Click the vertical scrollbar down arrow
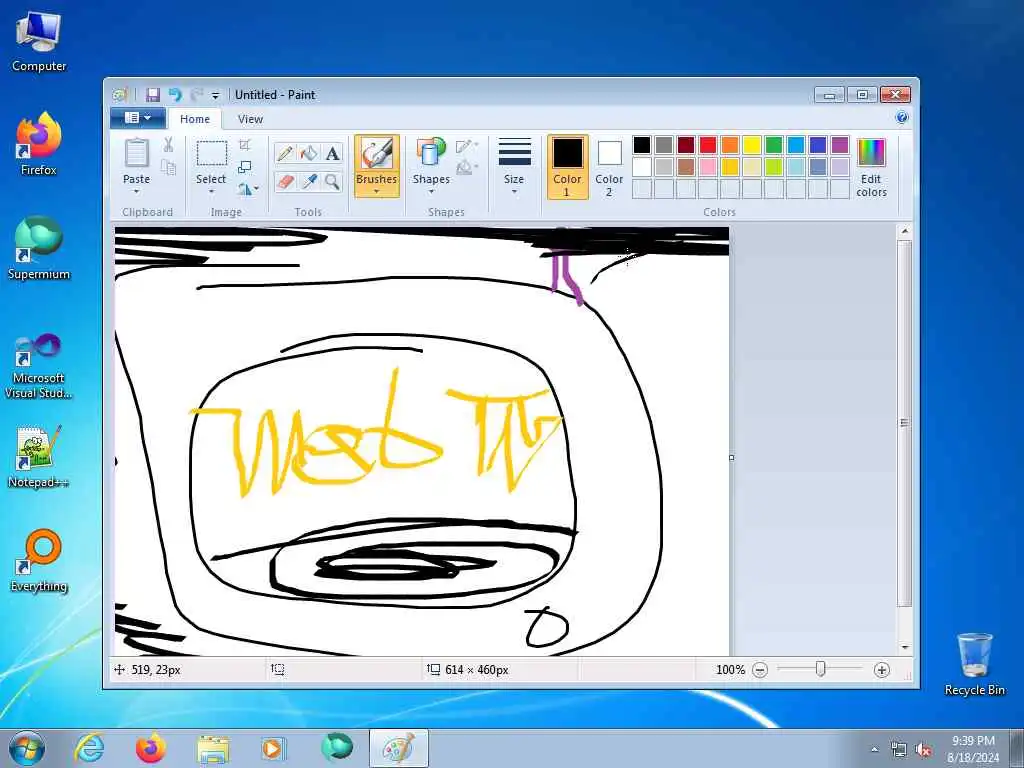The height and width of the screenshot is (768, 1024). click(904, 648)
